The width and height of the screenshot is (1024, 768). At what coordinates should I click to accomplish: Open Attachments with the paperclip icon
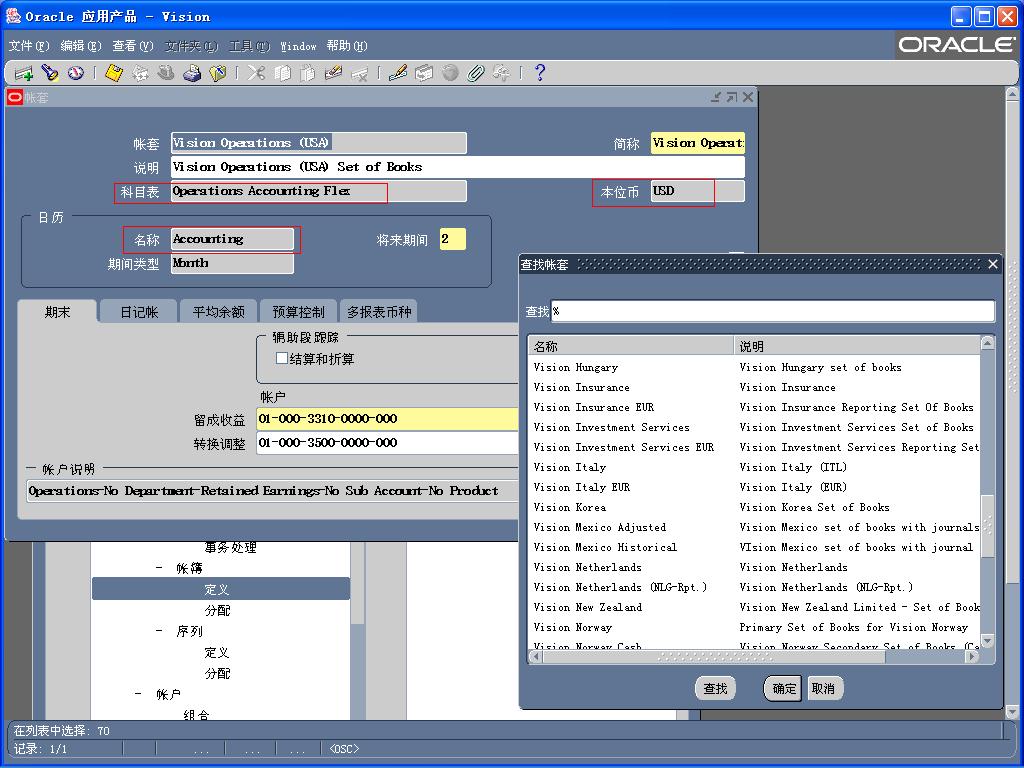(x=475, y=73)
